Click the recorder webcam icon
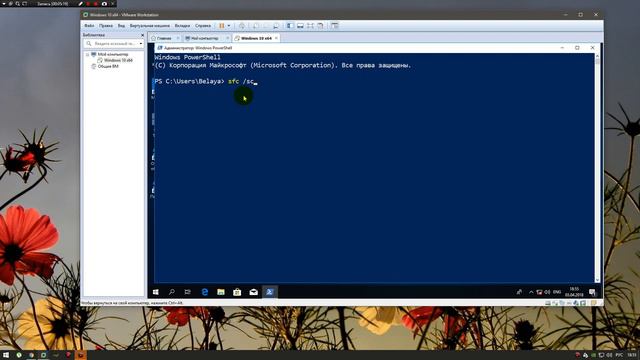Screen dimensions: 640x360 pyautogui.click(x=104, y=4)
